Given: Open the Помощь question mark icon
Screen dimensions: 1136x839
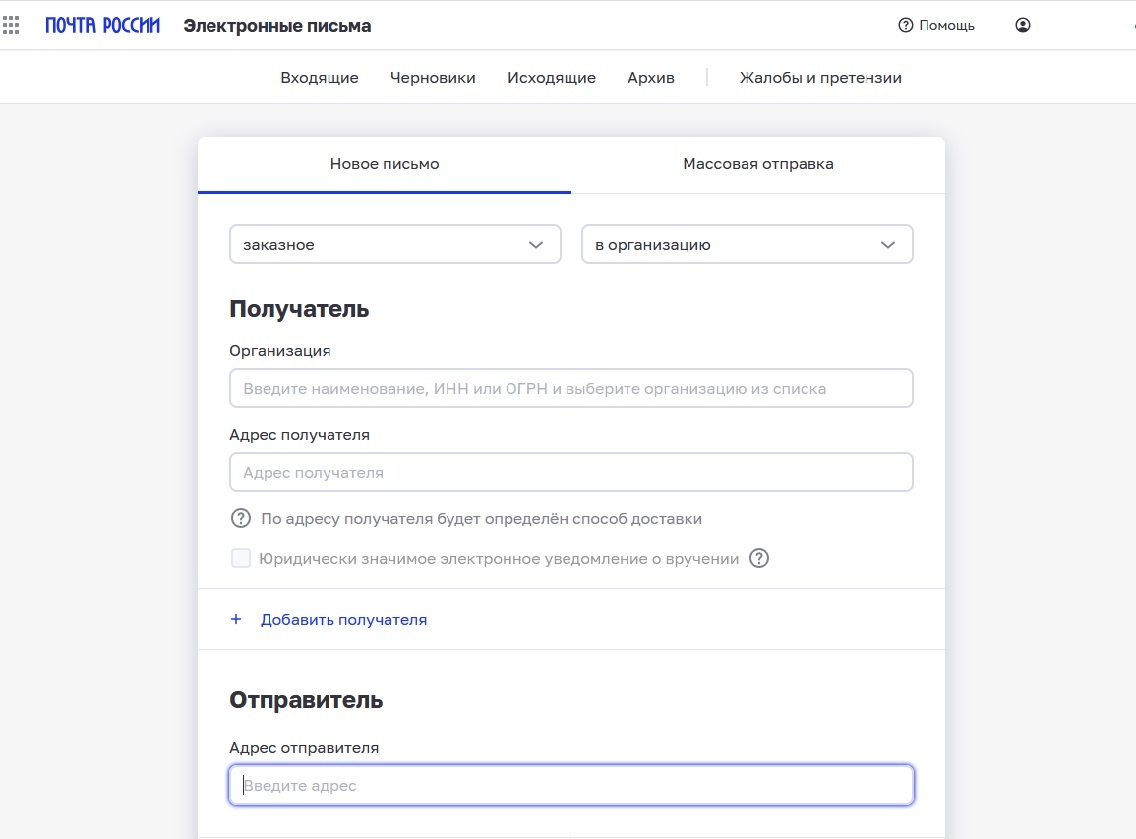Looking at the screenshot, I should [905, 25].
